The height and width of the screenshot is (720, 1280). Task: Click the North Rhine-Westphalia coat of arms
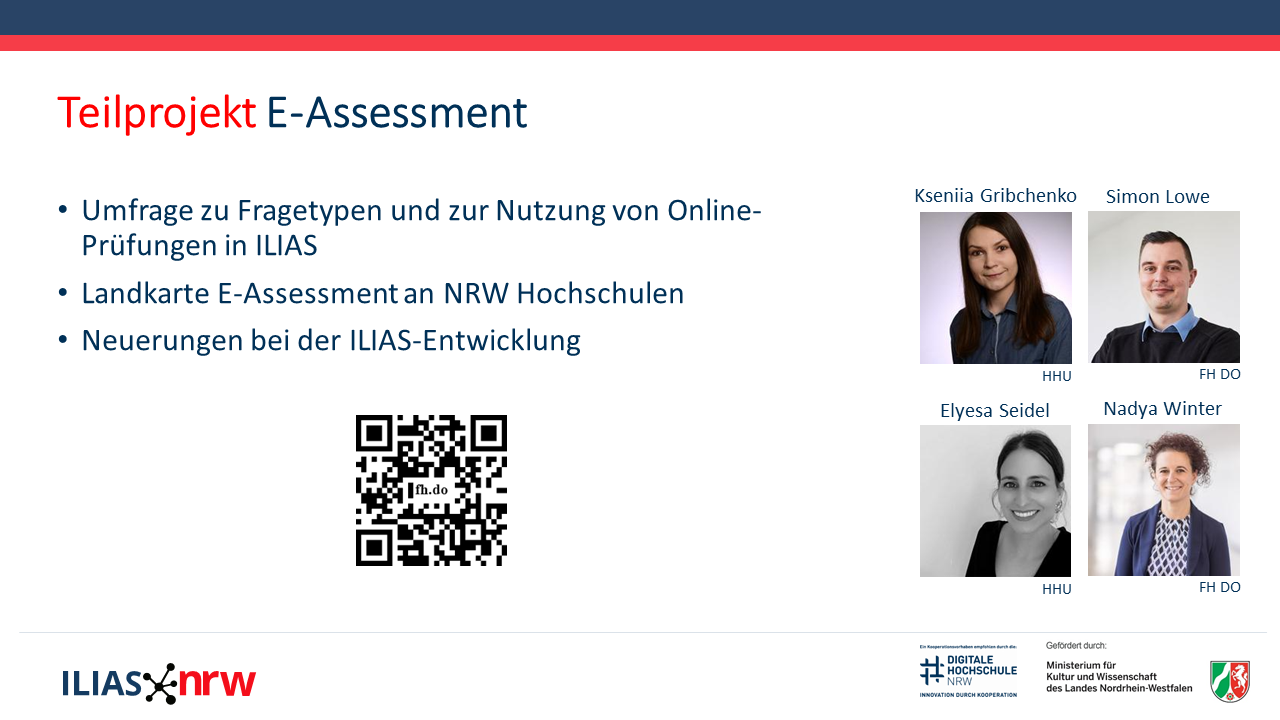point(1229,681)
